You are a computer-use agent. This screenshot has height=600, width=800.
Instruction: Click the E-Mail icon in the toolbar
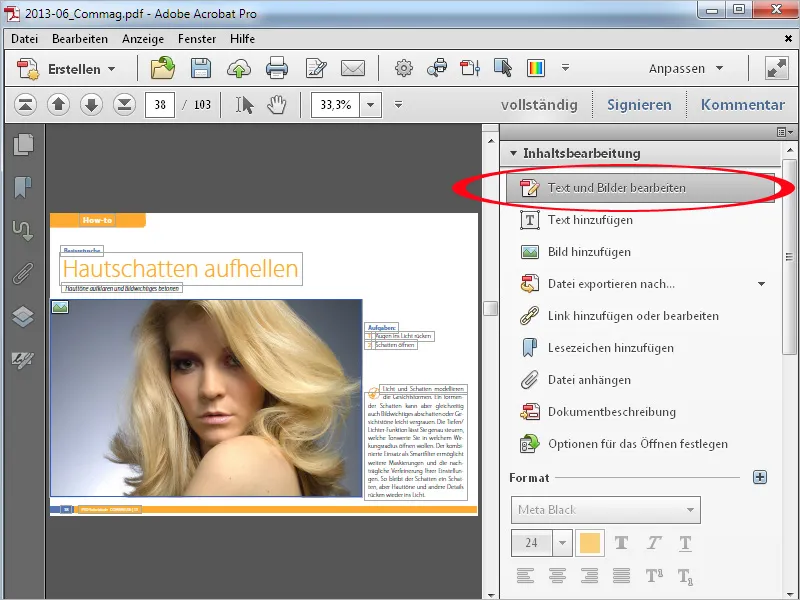[352, 69]
